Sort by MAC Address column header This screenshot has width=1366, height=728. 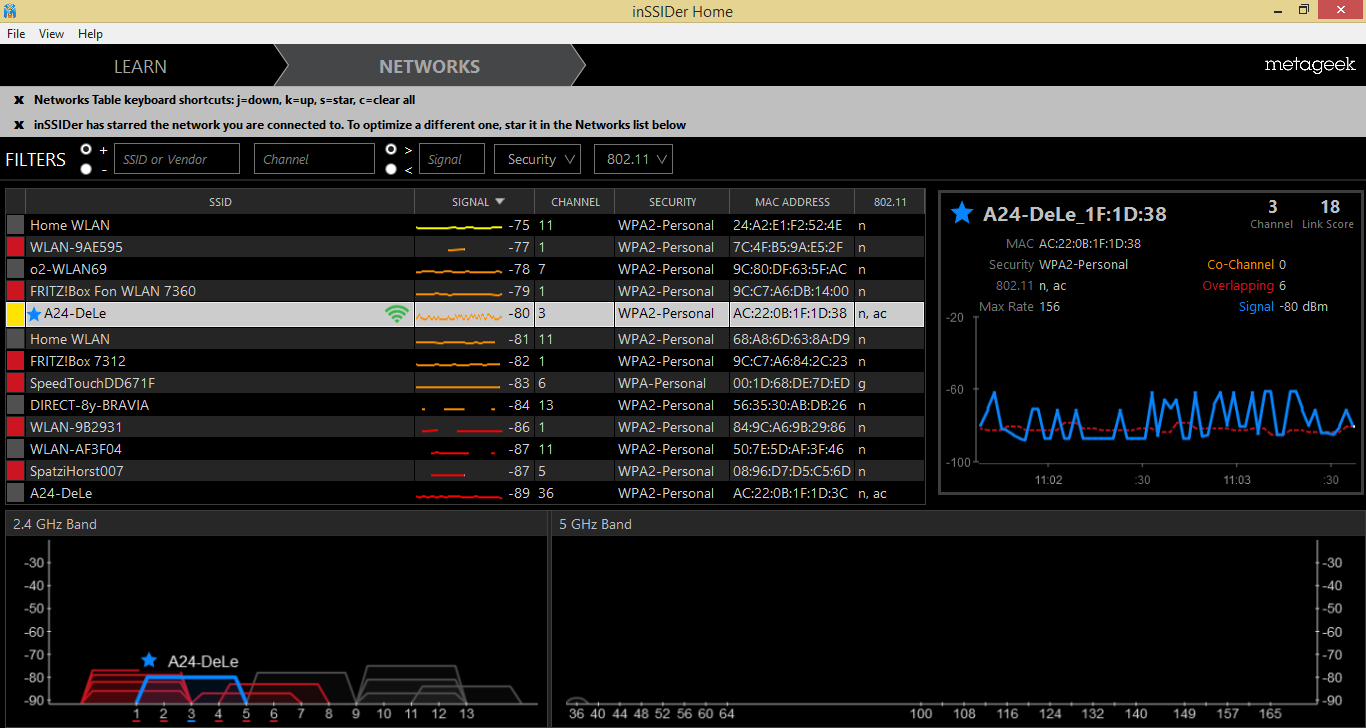point(792,202)
